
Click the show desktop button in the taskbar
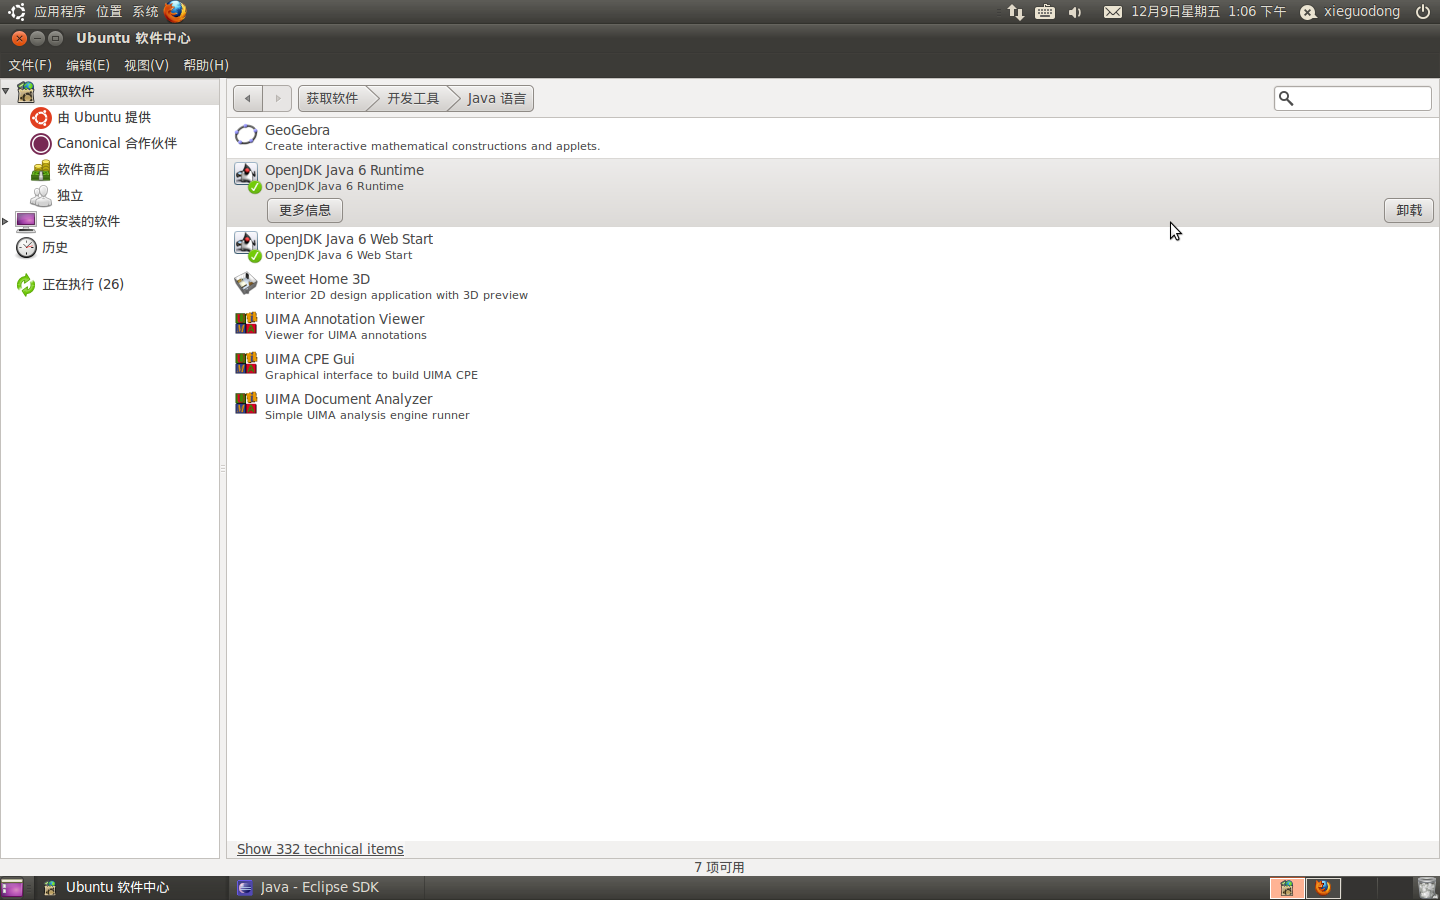click(12, 888)
